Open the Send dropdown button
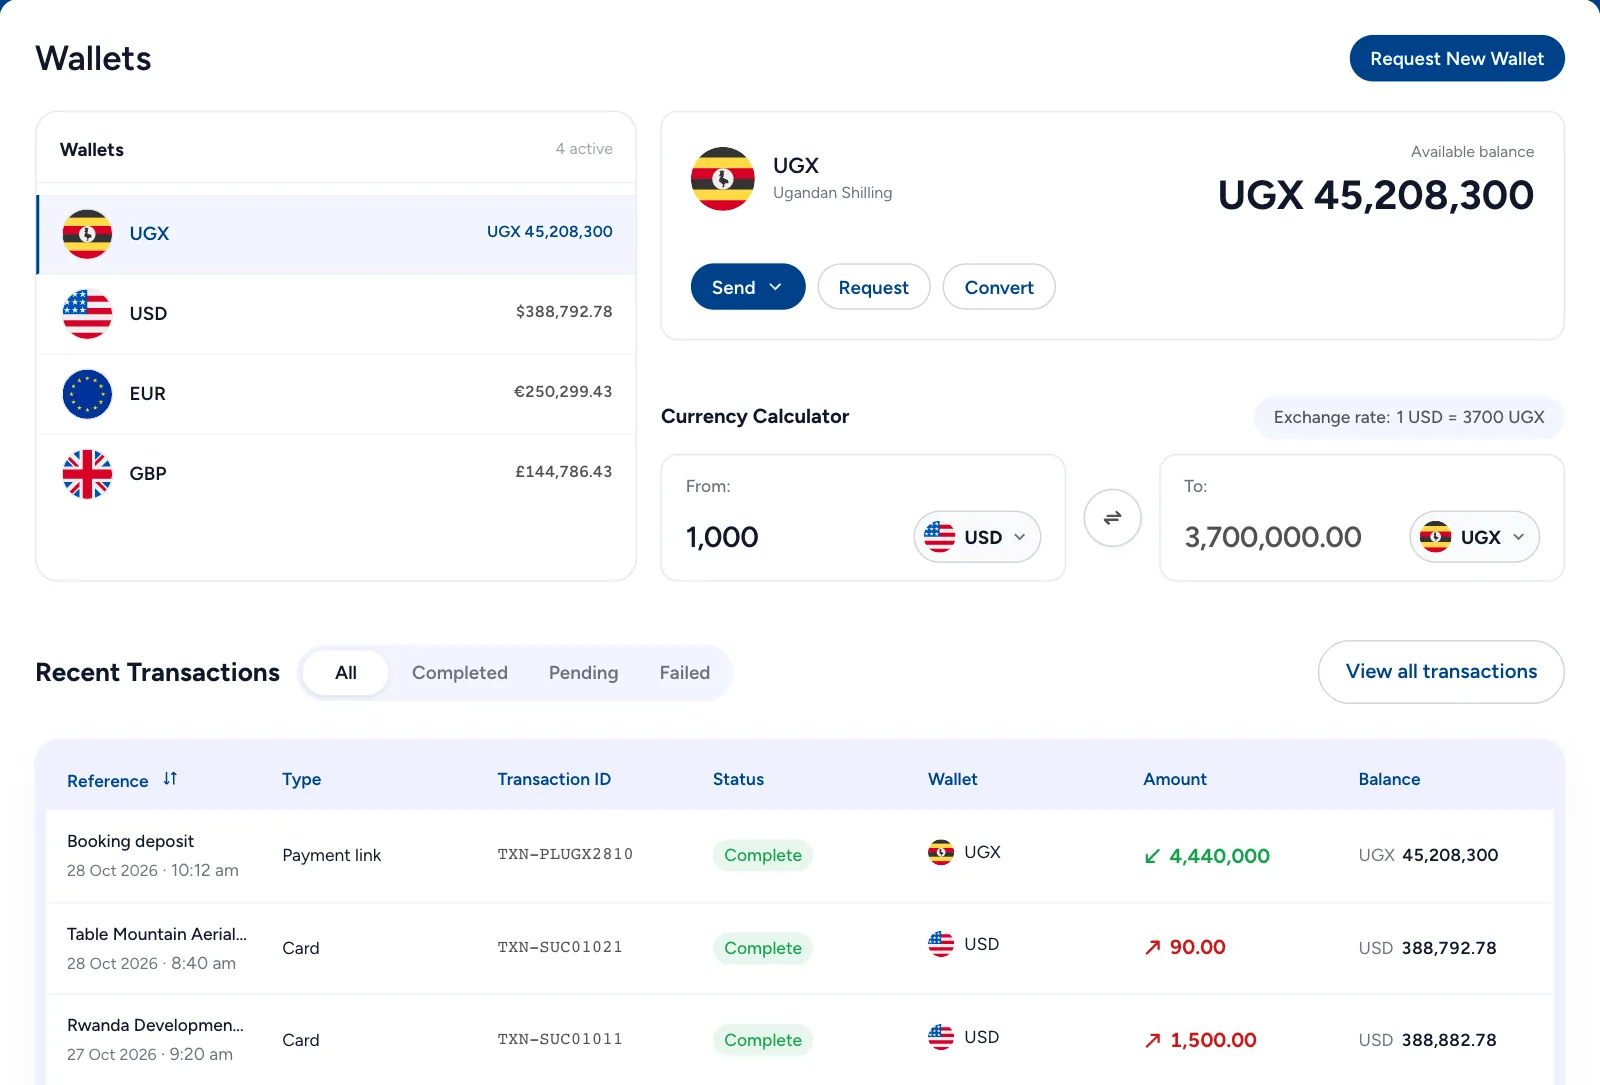 [747, 287]
